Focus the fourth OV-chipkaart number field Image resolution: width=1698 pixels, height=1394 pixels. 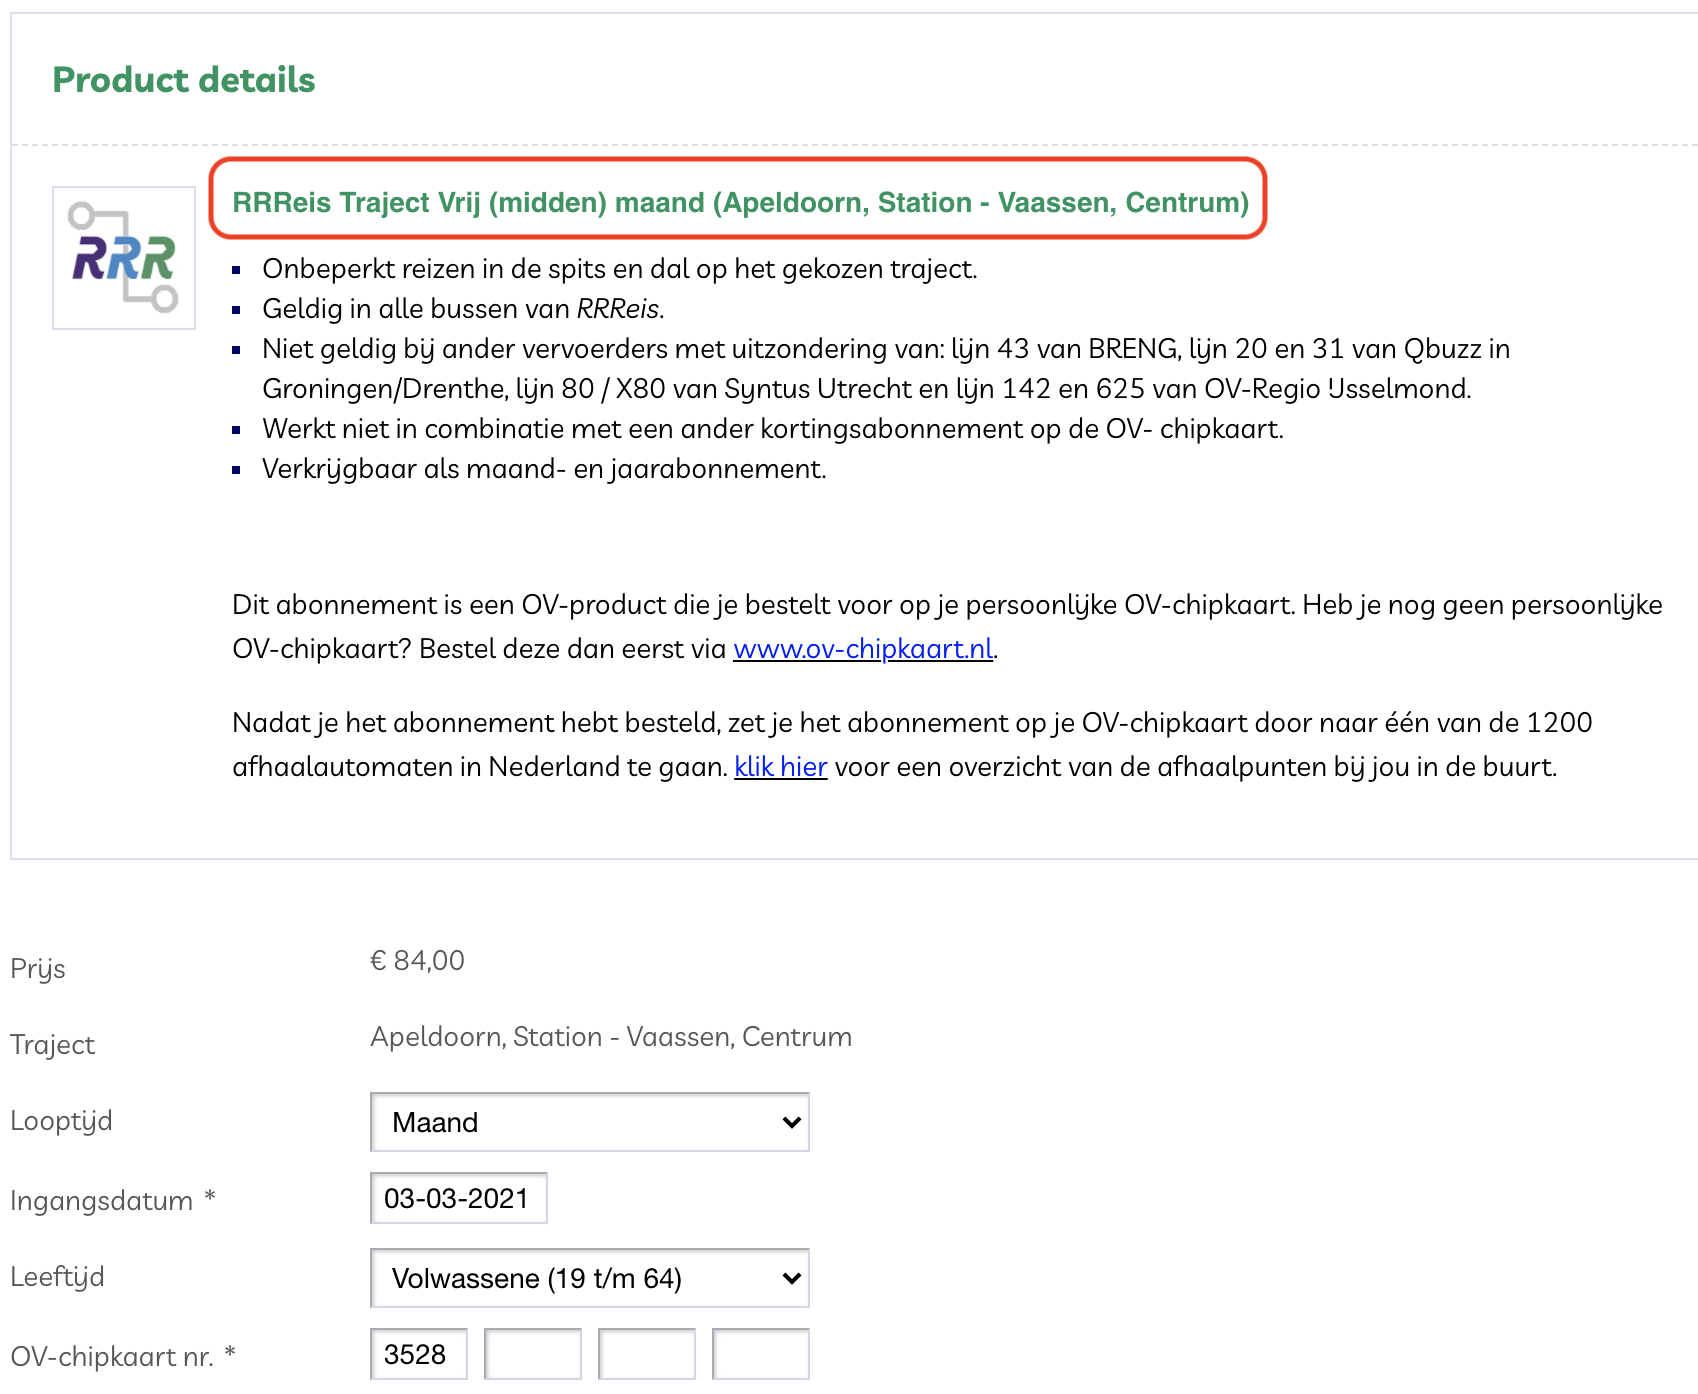761,1354
